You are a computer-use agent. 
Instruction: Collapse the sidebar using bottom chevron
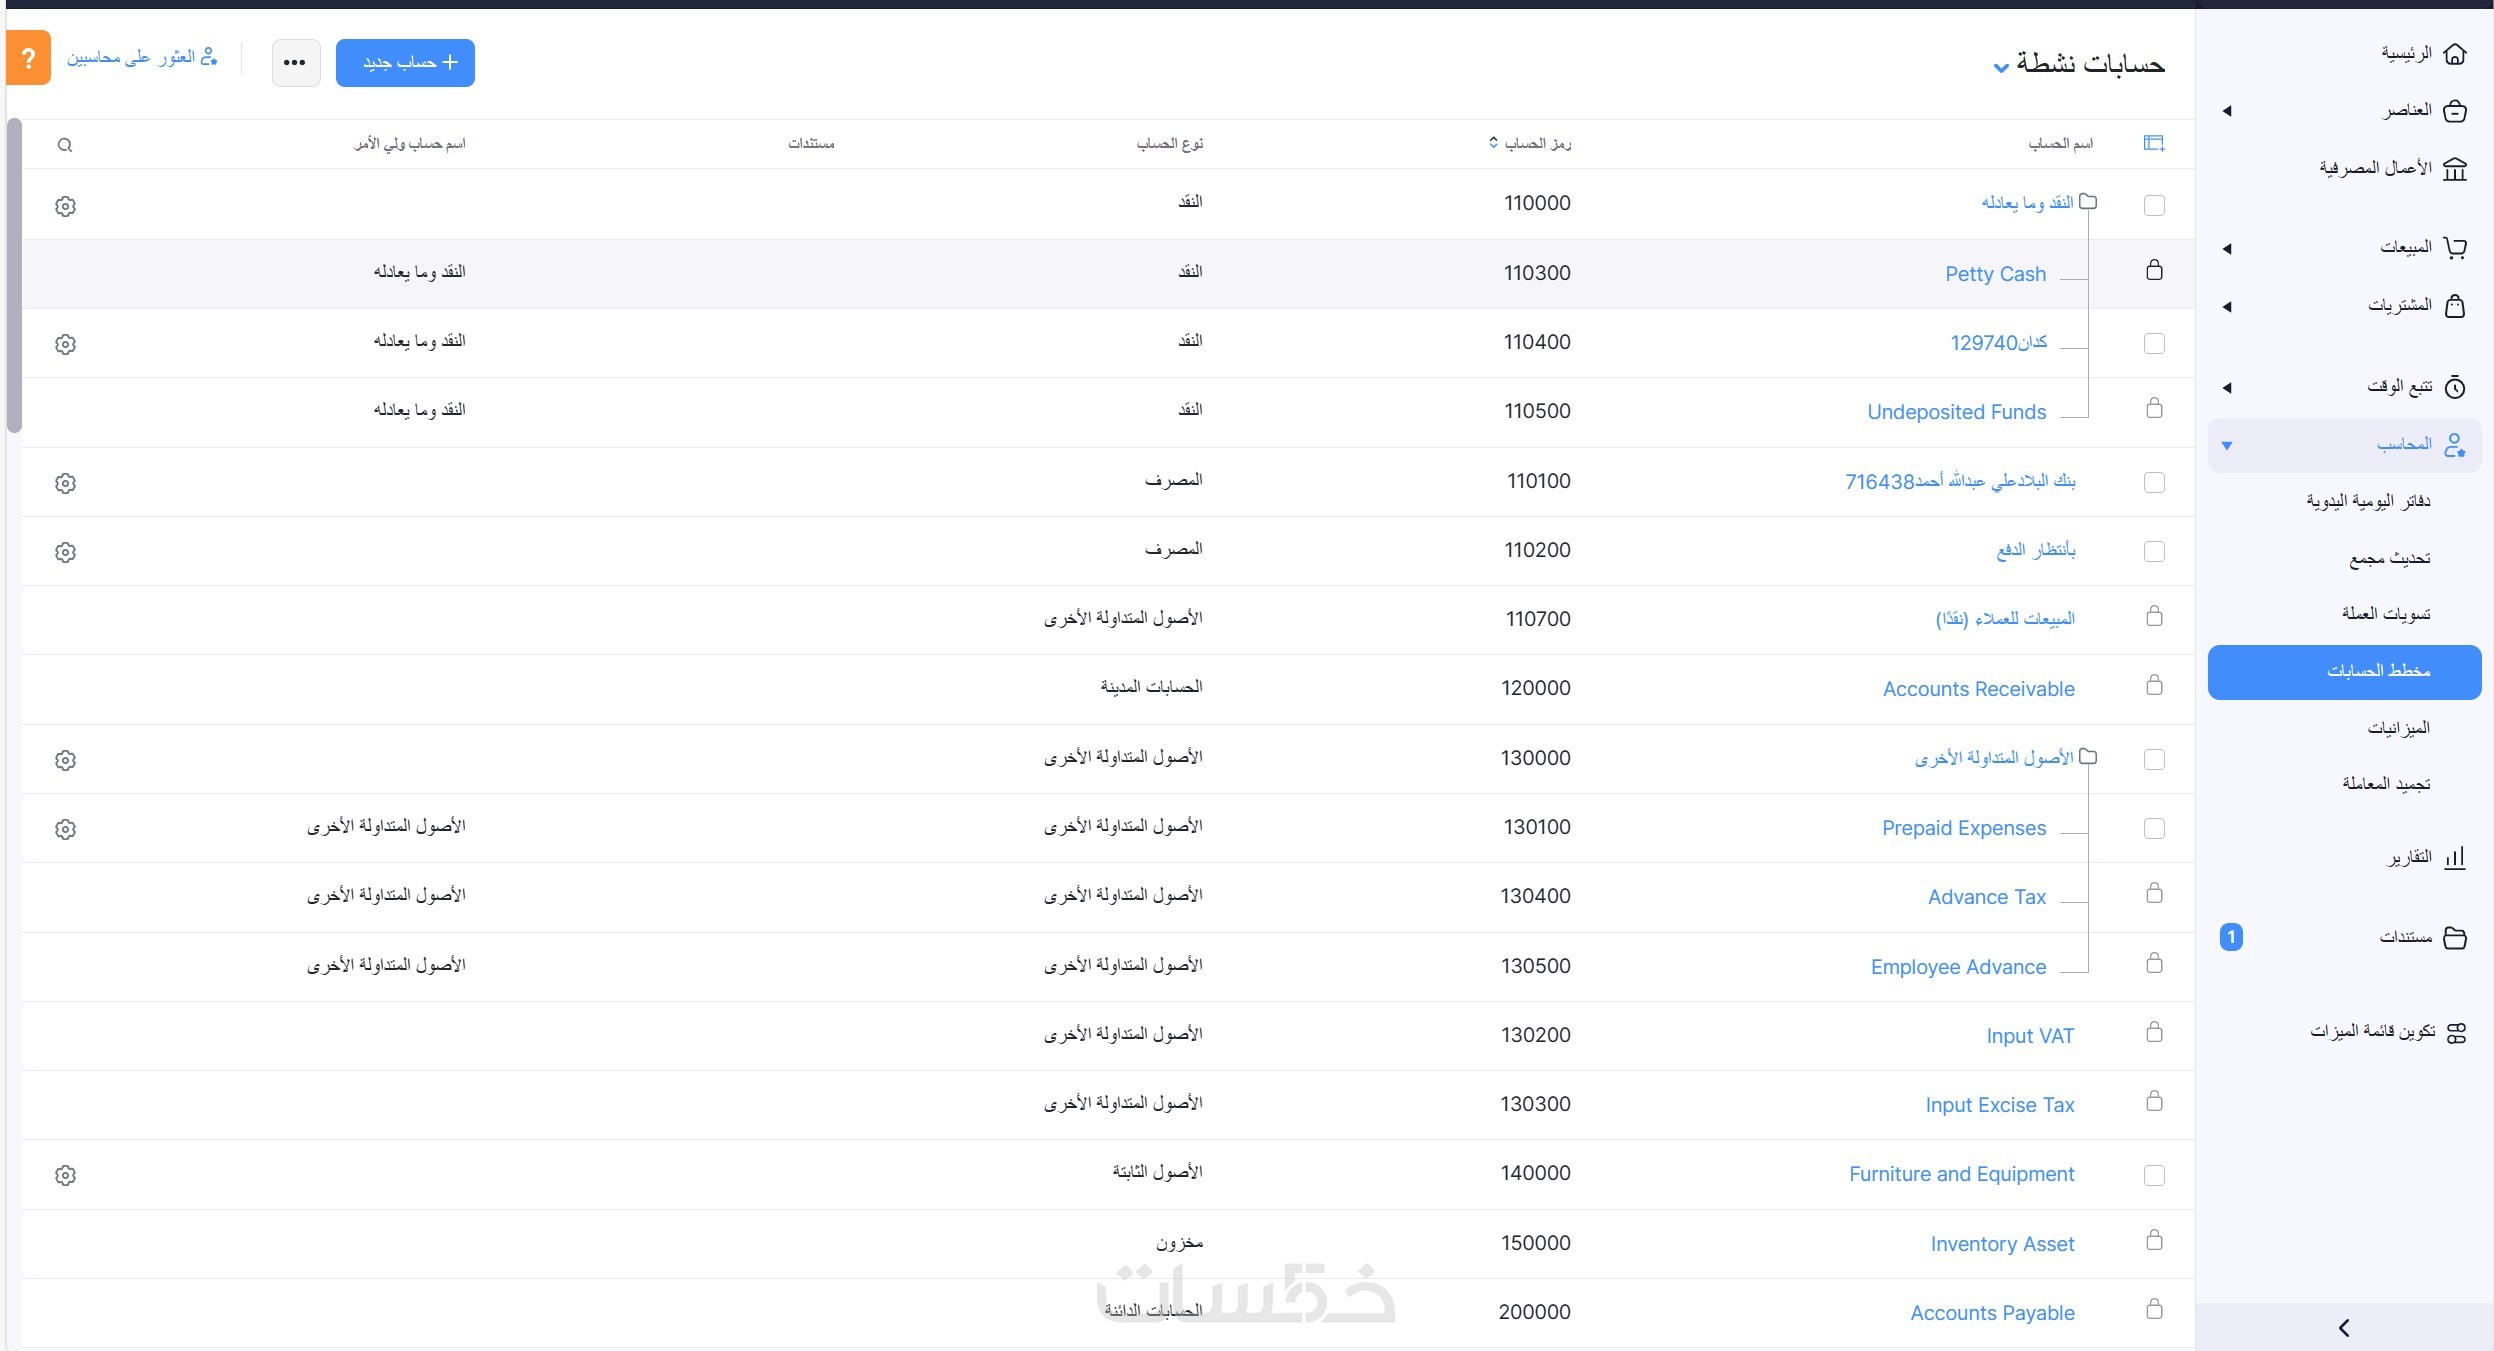pyautogui.click(x=2344, y=1328)
